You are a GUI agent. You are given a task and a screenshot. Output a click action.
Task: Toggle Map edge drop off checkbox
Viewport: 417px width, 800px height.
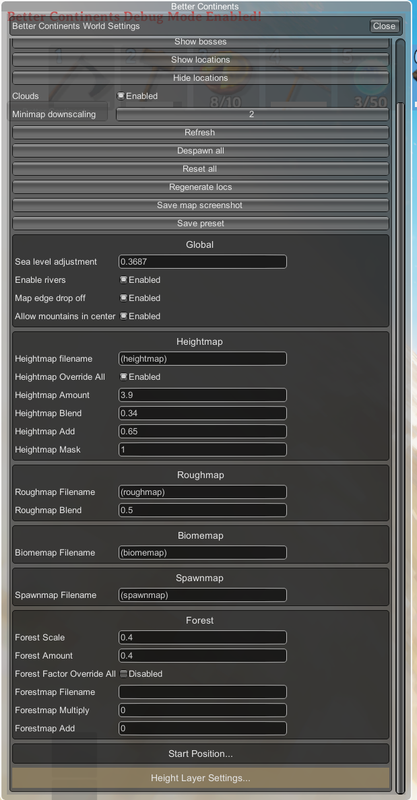tap(123, 298)
